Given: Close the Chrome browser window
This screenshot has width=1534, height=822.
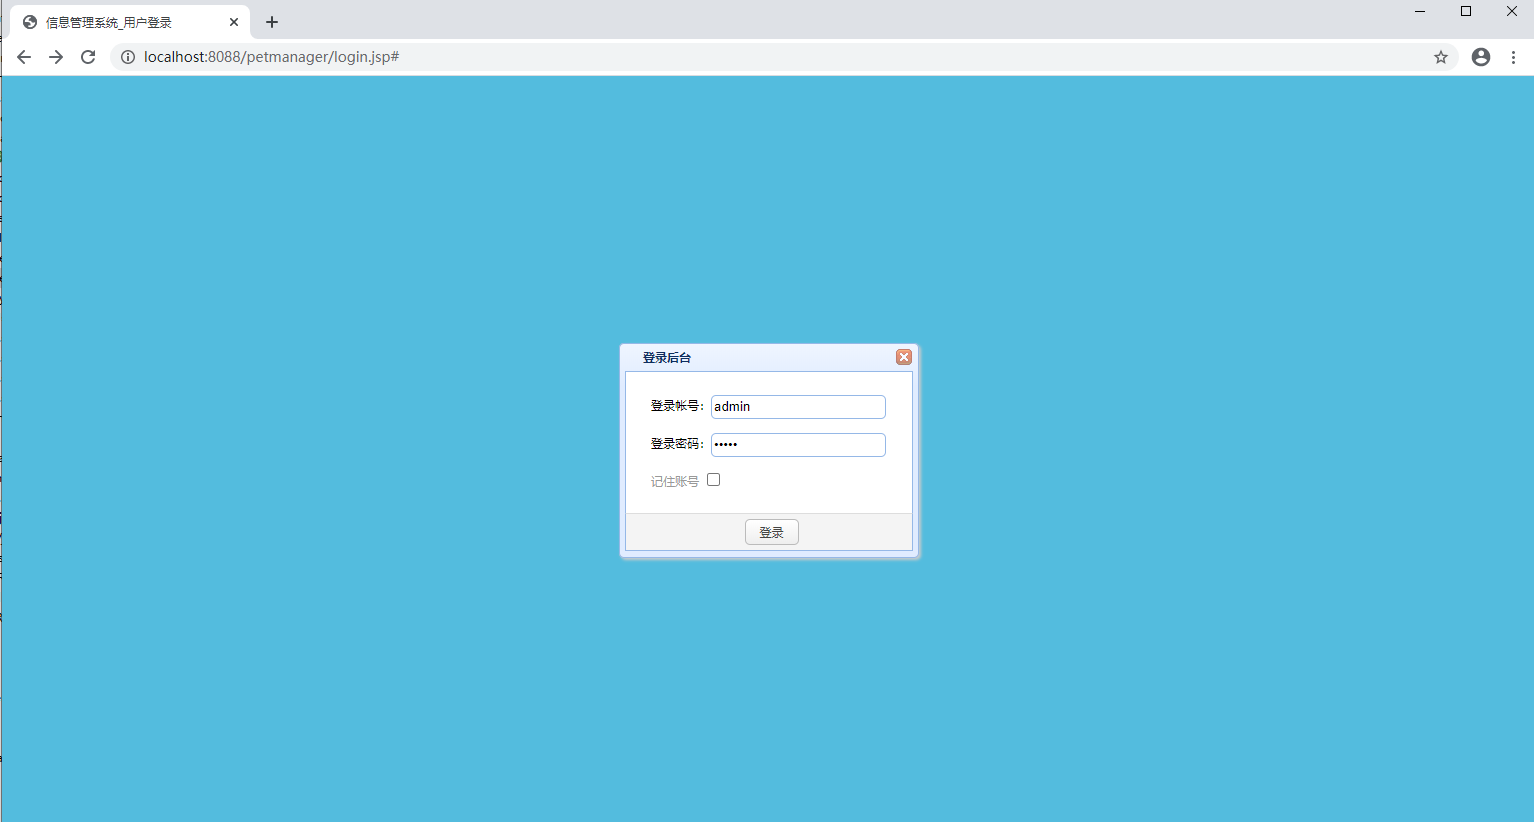Looking at the screenshot, I should (x=1512, y=12).
